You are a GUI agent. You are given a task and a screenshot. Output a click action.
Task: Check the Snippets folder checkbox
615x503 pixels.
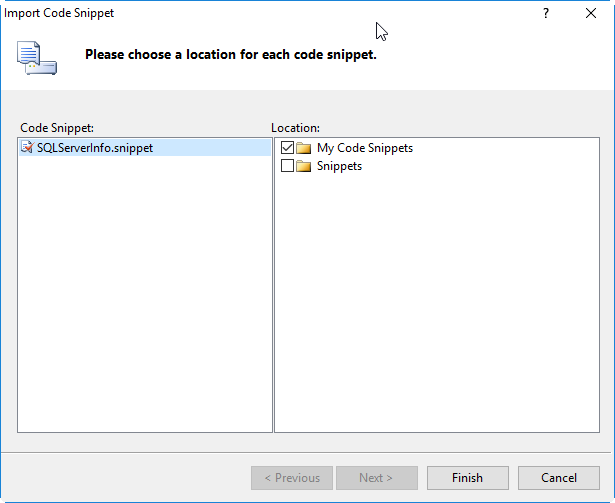(x=288, y=166)
